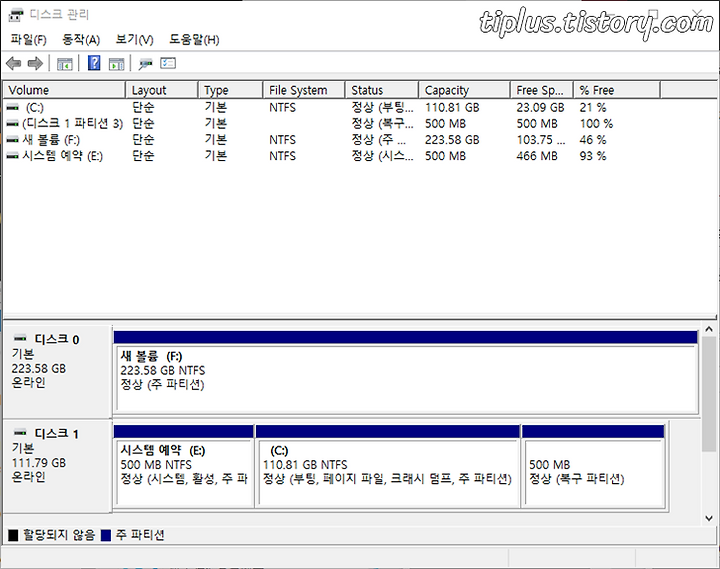Image resolution: width=720 pixels, height=569 pixels.
Task: Open the Properties list toolbar icon
Action: 168,63
